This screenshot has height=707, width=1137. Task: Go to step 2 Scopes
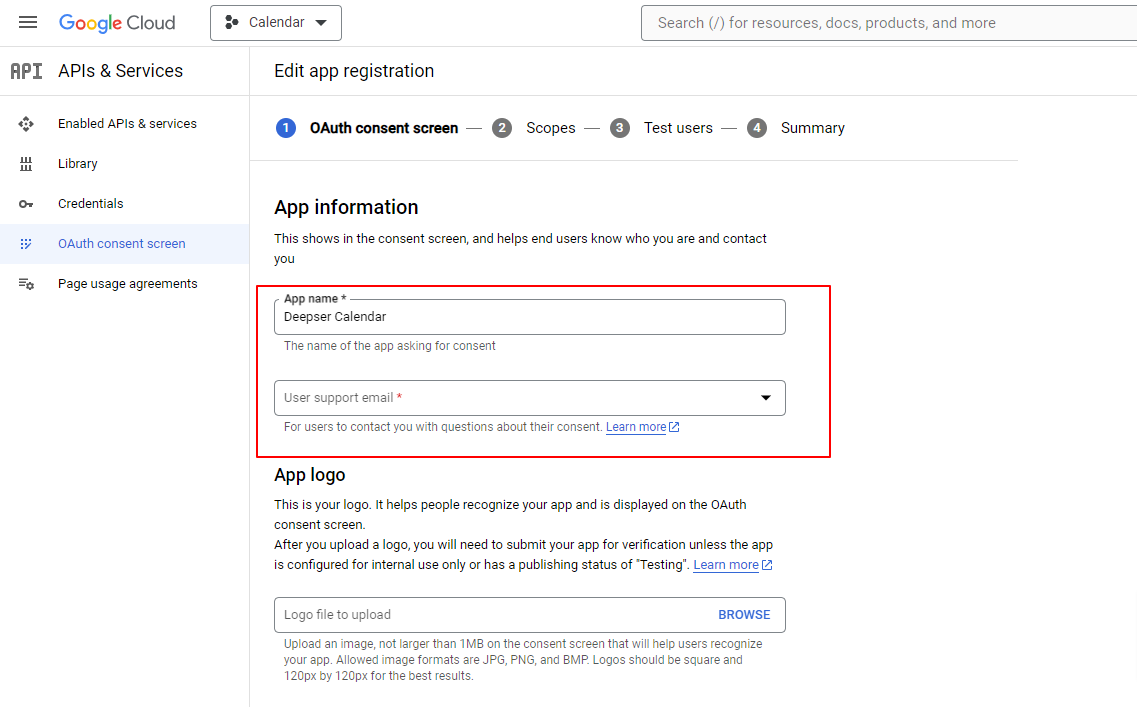point(534,128)
